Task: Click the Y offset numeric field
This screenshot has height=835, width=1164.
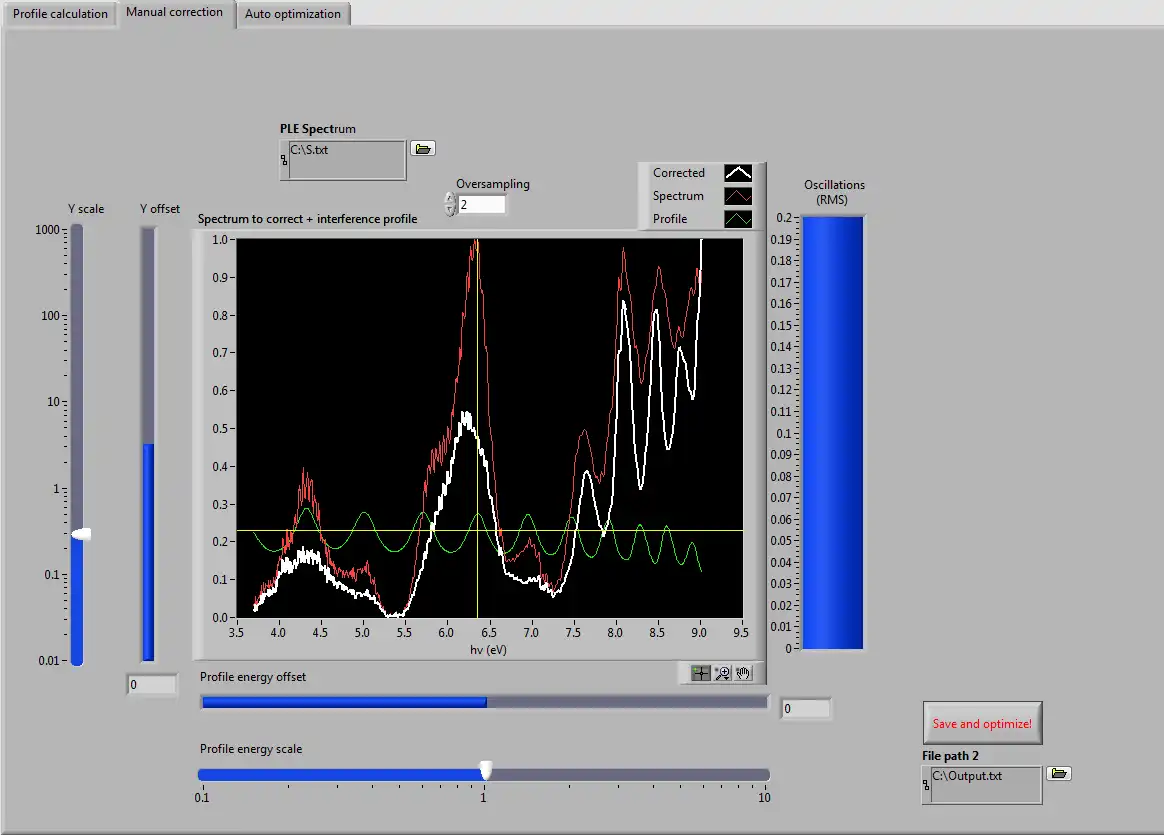Action: coord(152,686)
